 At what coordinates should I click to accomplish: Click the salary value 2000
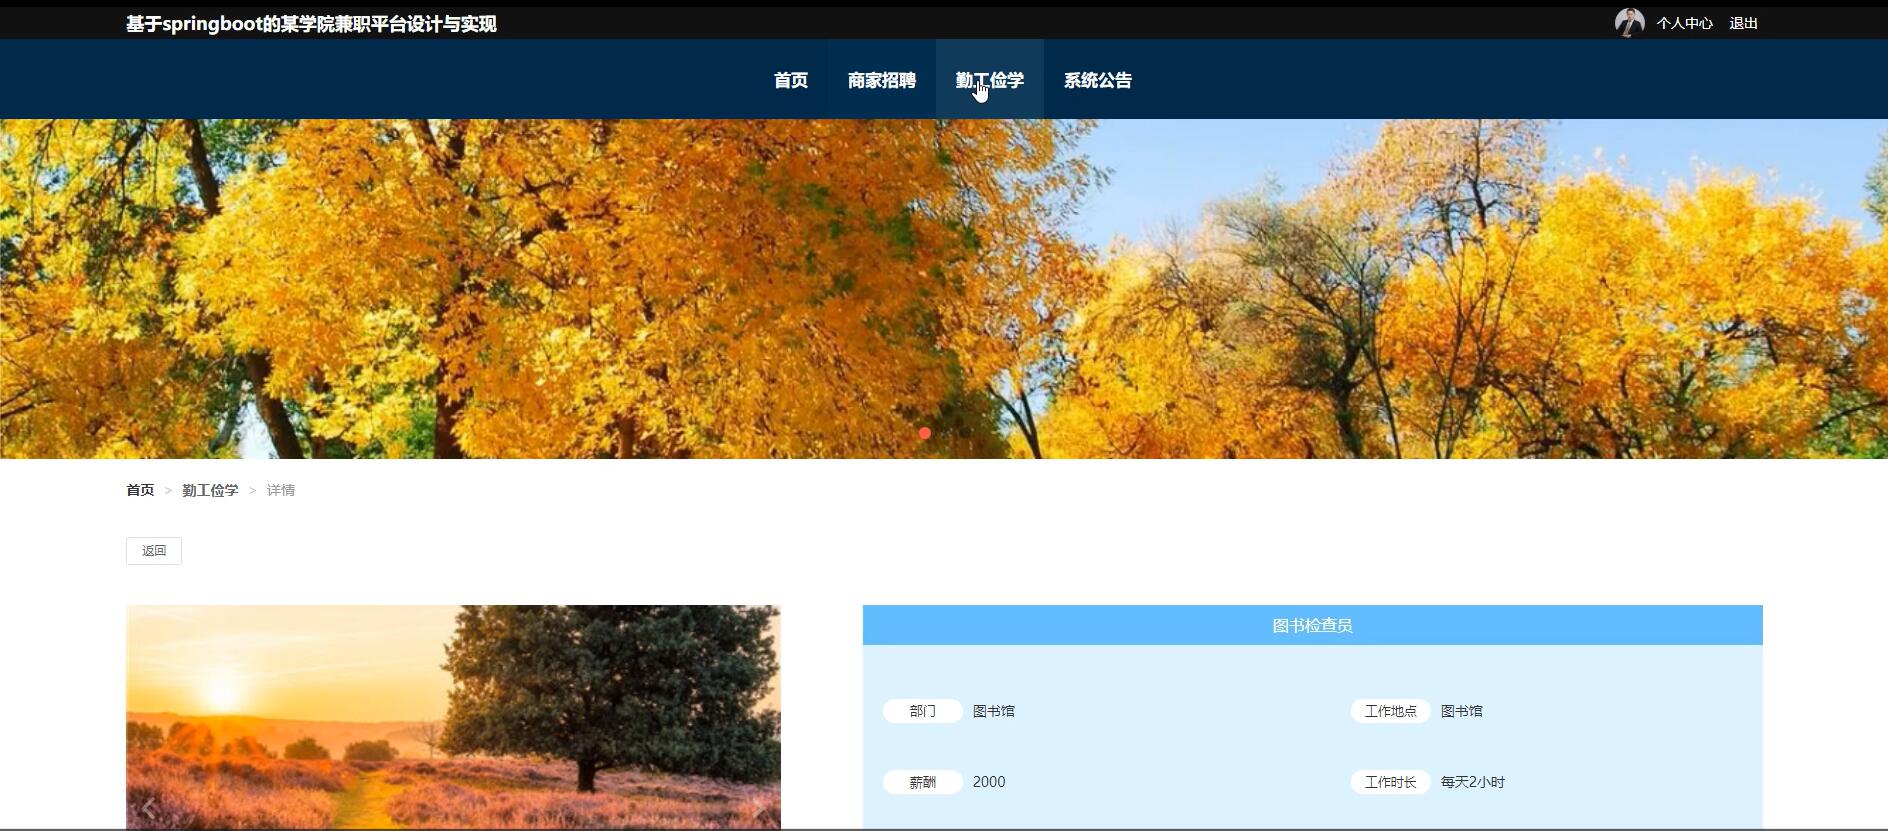click(989, 782)
